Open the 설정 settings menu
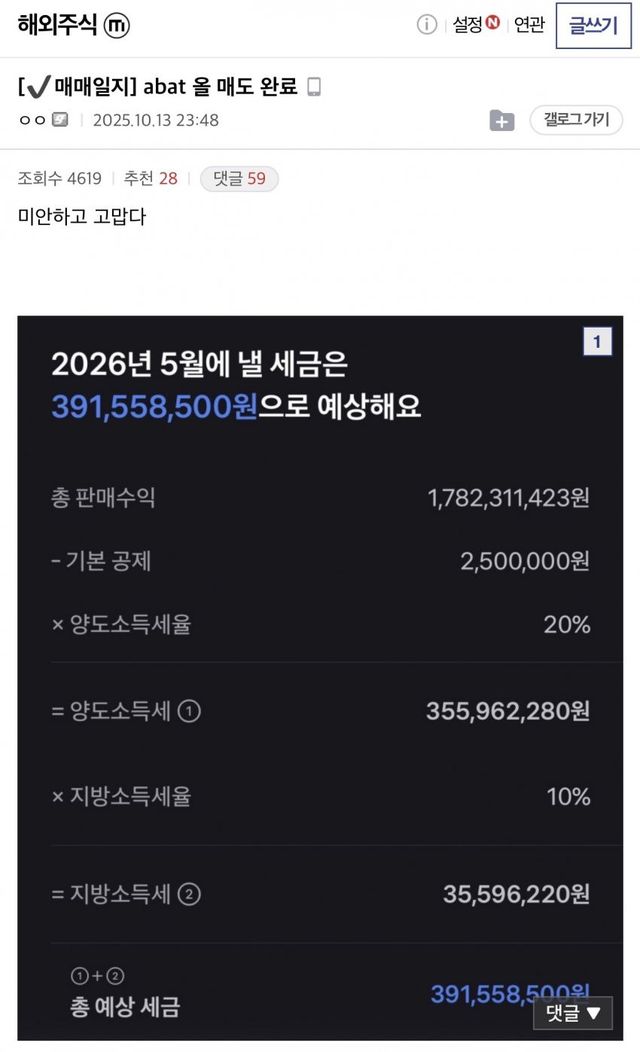This screenshot has height=1052, width=640. coord(467,25)
